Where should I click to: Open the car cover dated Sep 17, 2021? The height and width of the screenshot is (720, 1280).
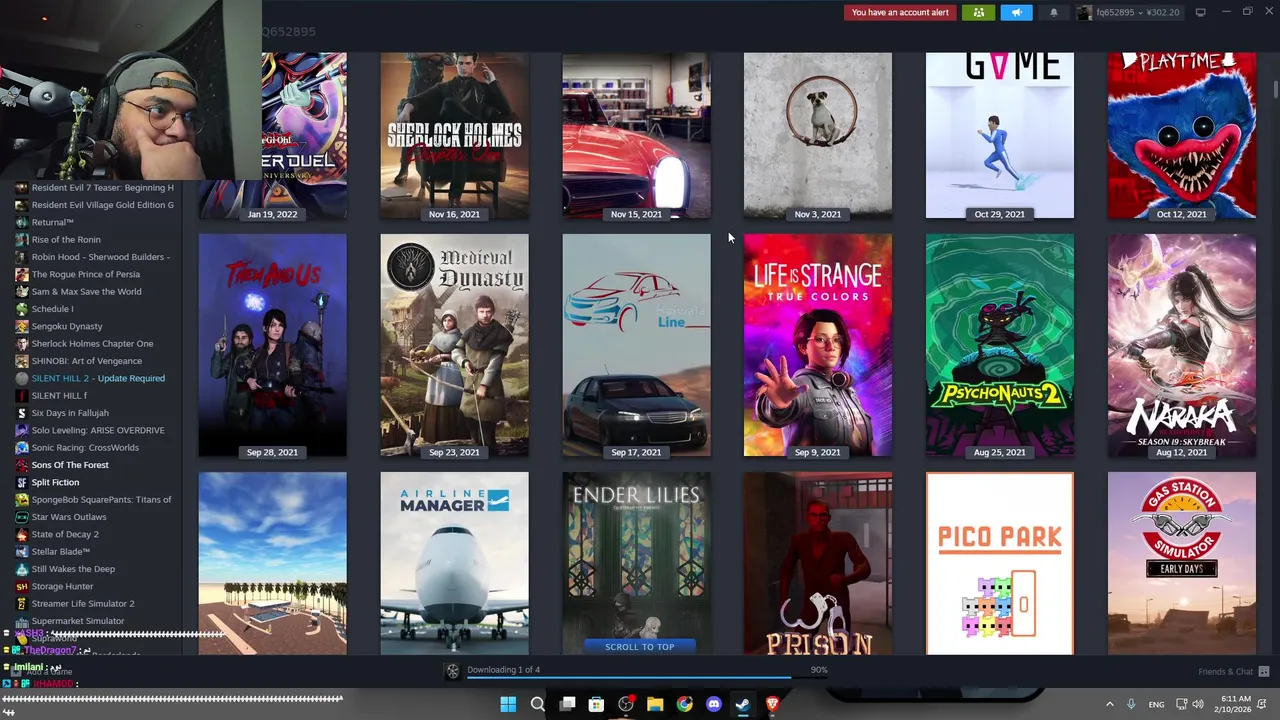[x=636, y=345]
